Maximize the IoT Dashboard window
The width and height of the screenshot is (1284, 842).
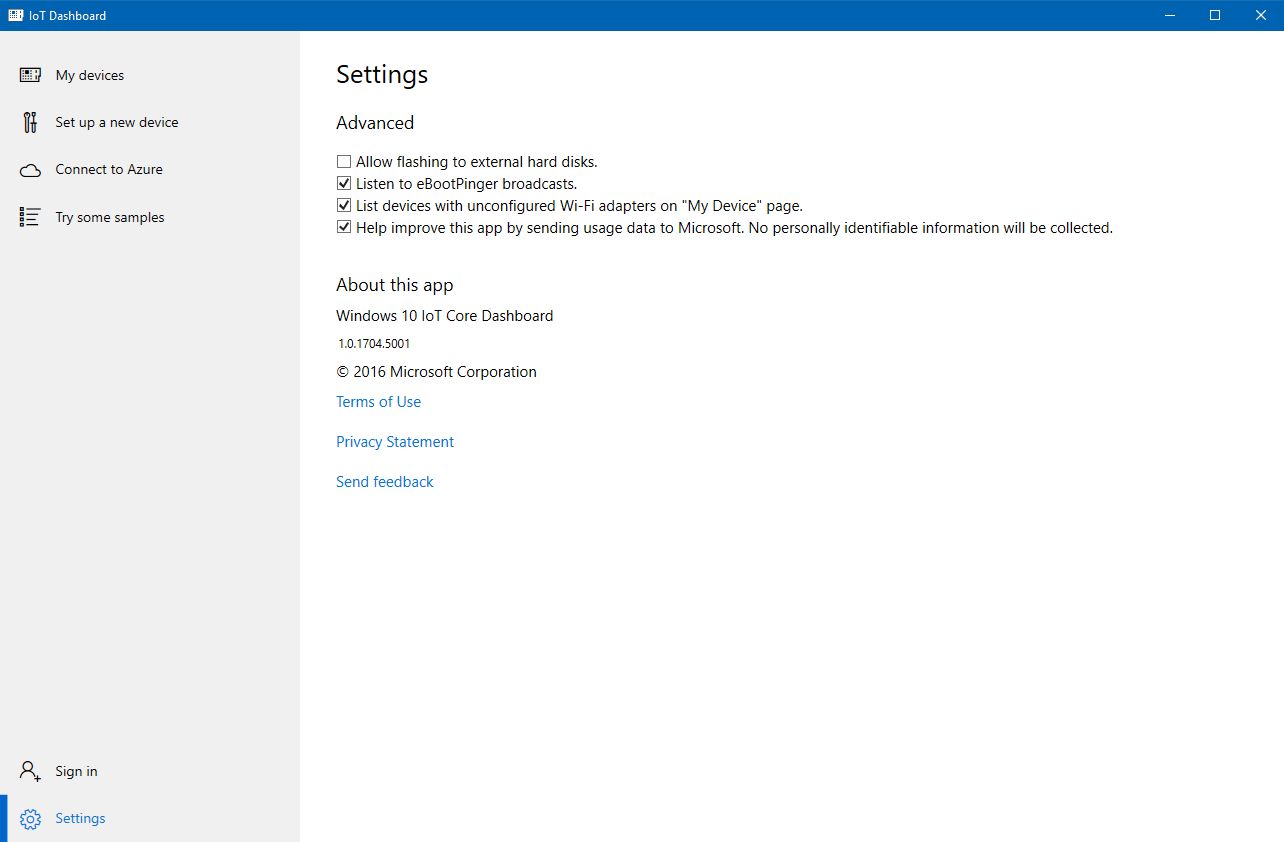(1215, 15)
